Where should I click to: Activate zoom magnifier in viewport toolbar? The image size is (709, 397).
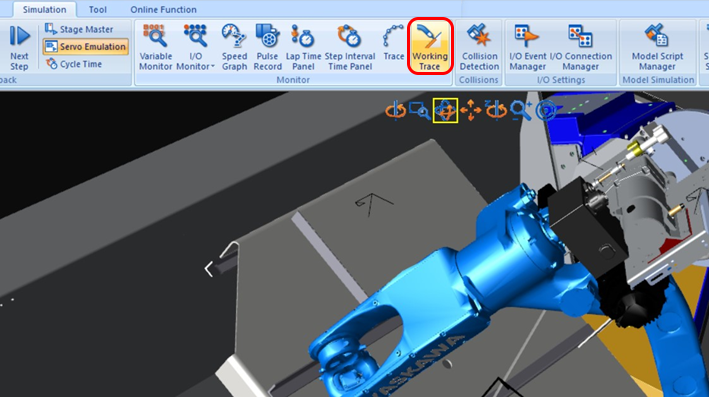tap(521, 110)
